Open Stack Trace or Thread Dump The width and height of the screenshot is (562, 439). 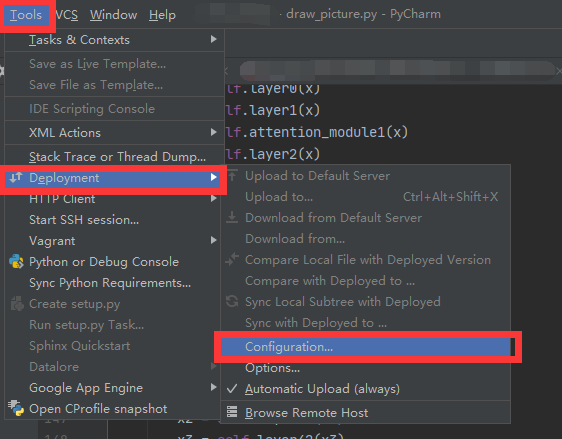tap(114, 157)
